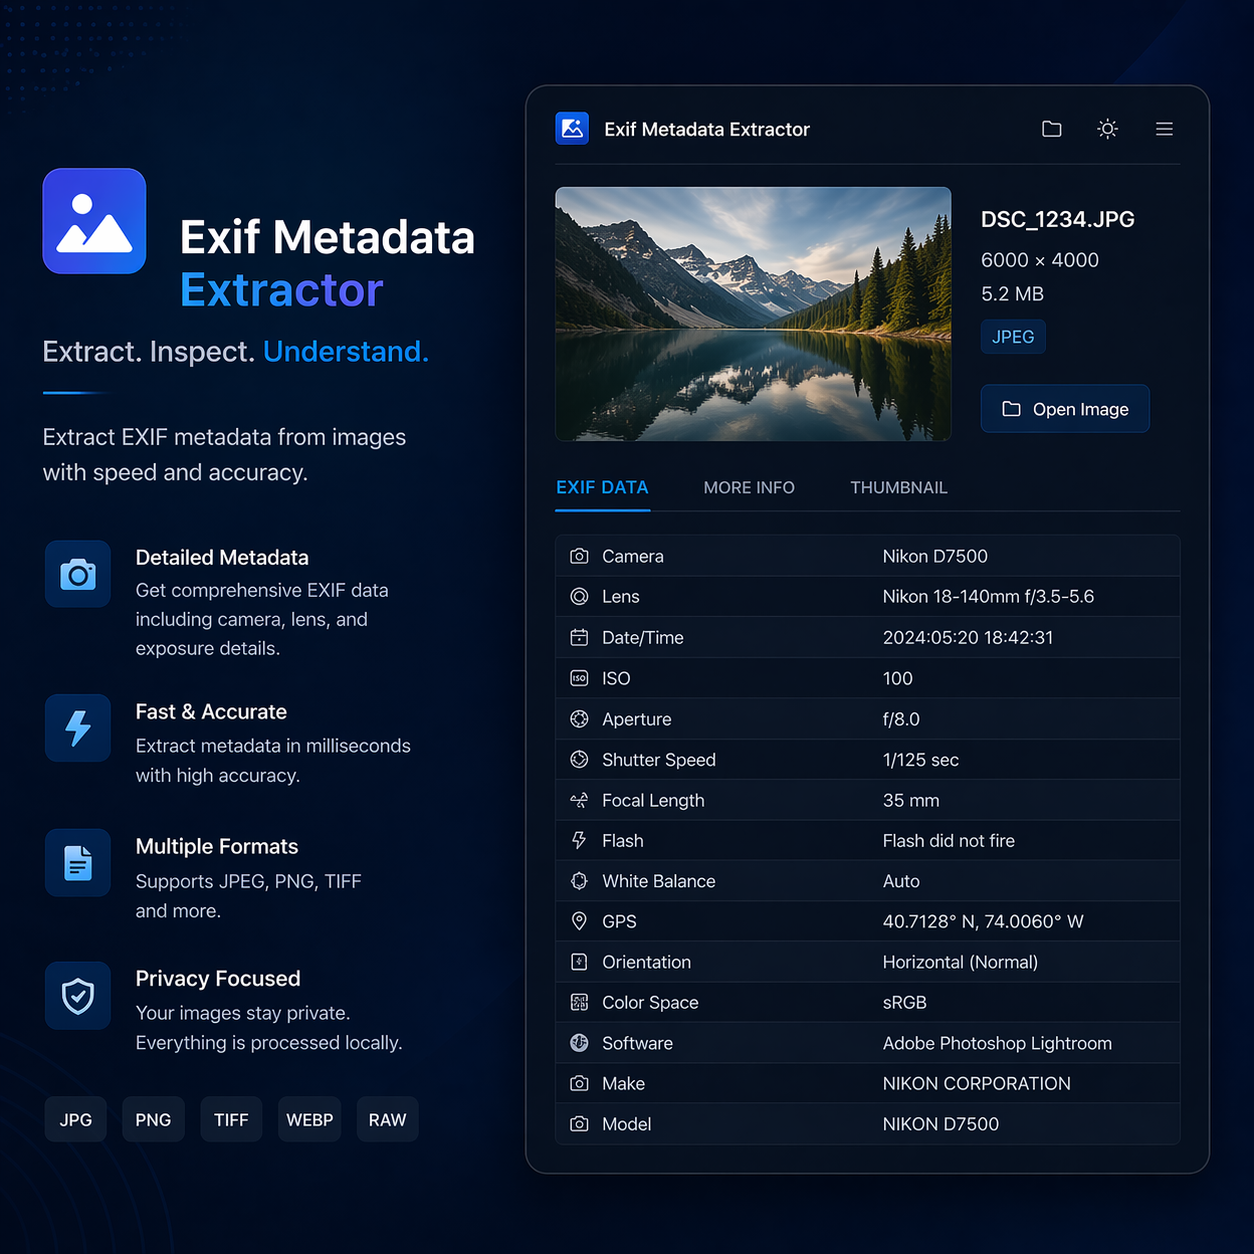Click the Open Image button
1254x1254 pixels.
(x=1064, y=408)
